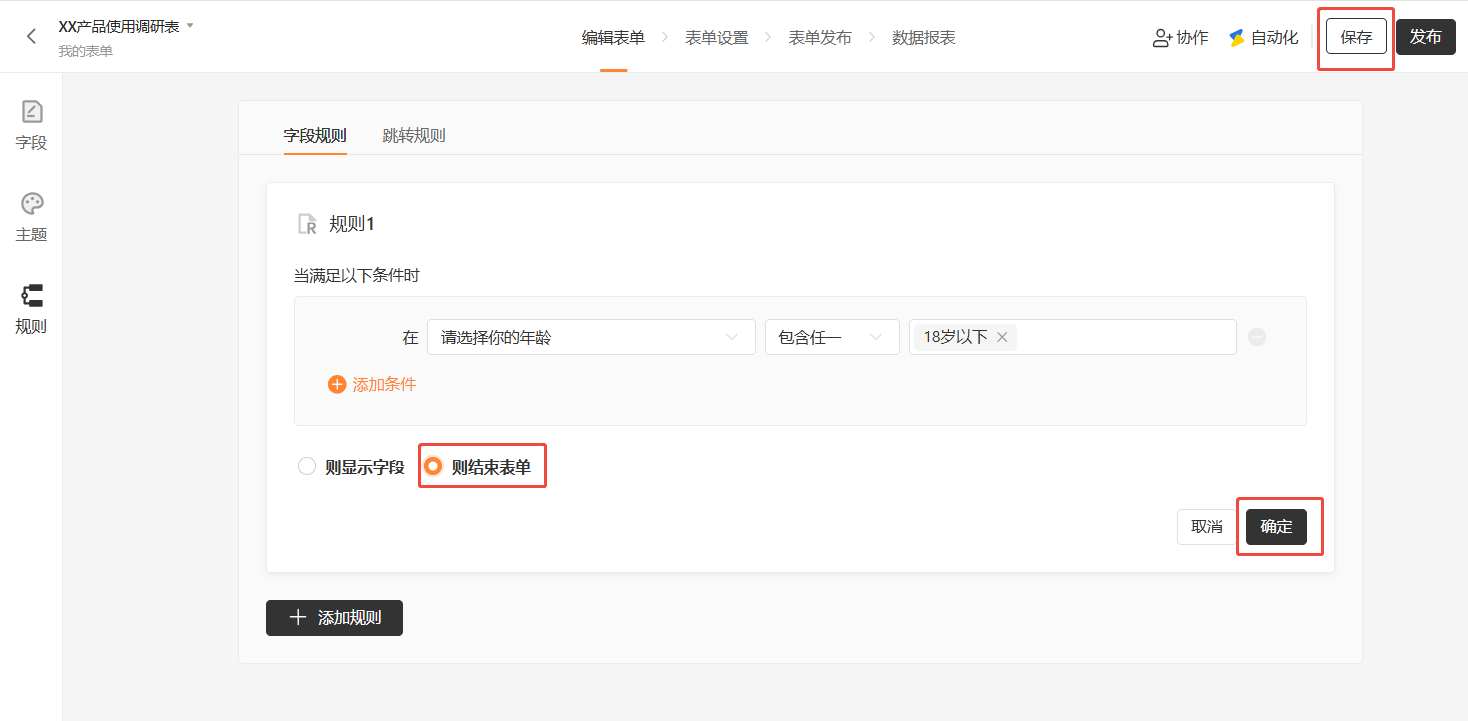
Task: Remove the condition row with minus icon
Action: point(1257,337)
